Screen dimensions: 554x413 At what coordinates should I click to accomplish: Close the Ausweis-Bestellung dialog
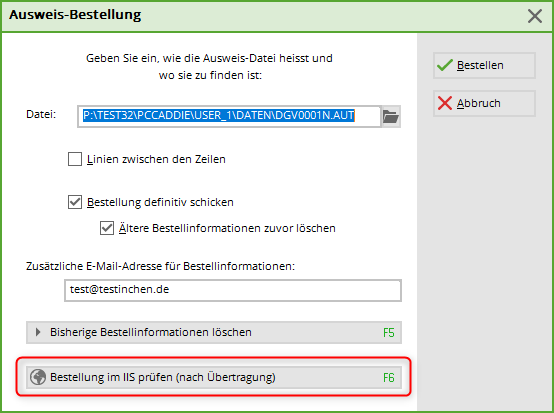pos(535,16)
